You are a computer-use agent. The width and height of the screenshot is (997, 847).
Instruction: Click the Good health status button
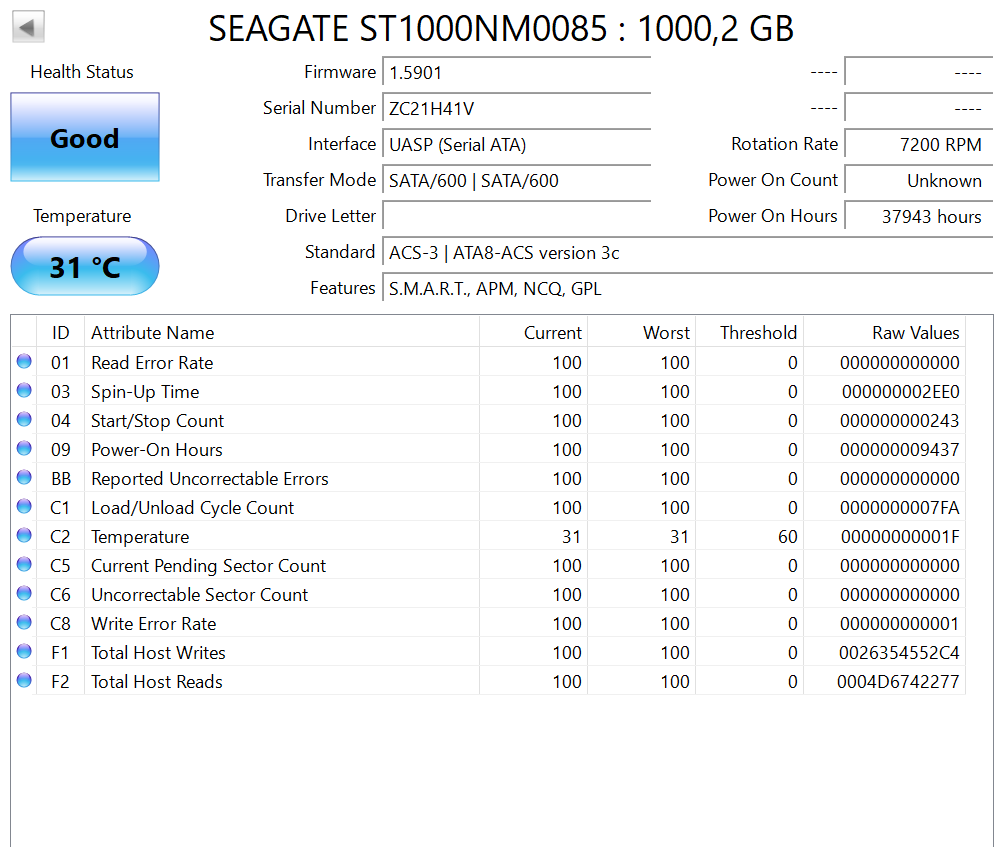pyautogui.click(x=85, y=137)
